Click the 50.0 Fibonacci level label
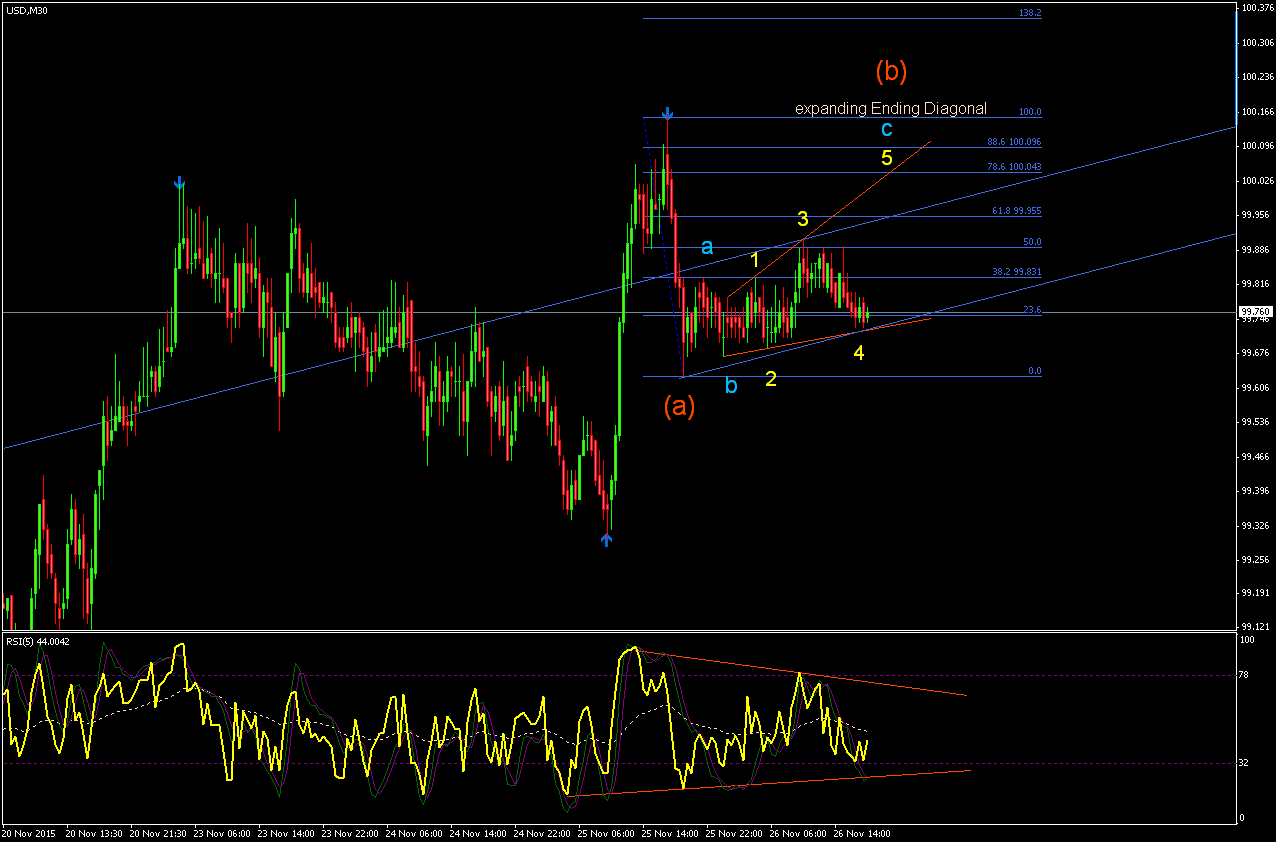This screenshot has height=842, width=1276. (x=1032, y=242)
